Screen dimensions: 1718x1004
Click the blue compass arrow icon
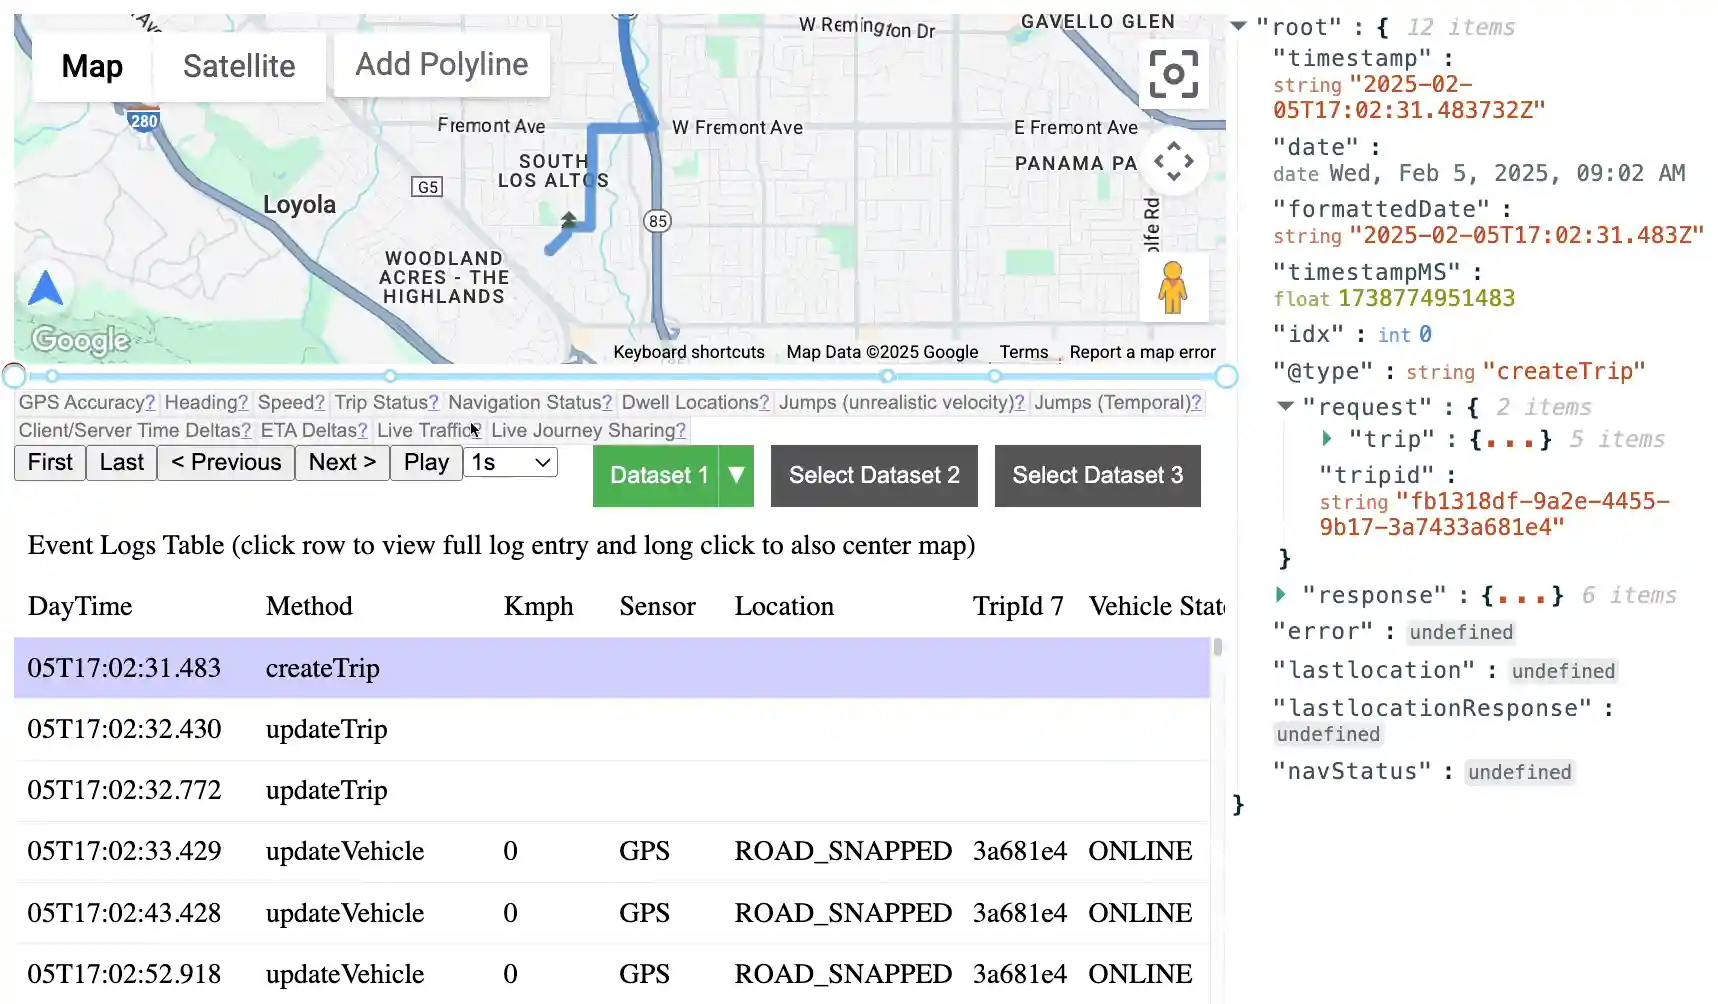pyautogui.click(x=44, y=287)
